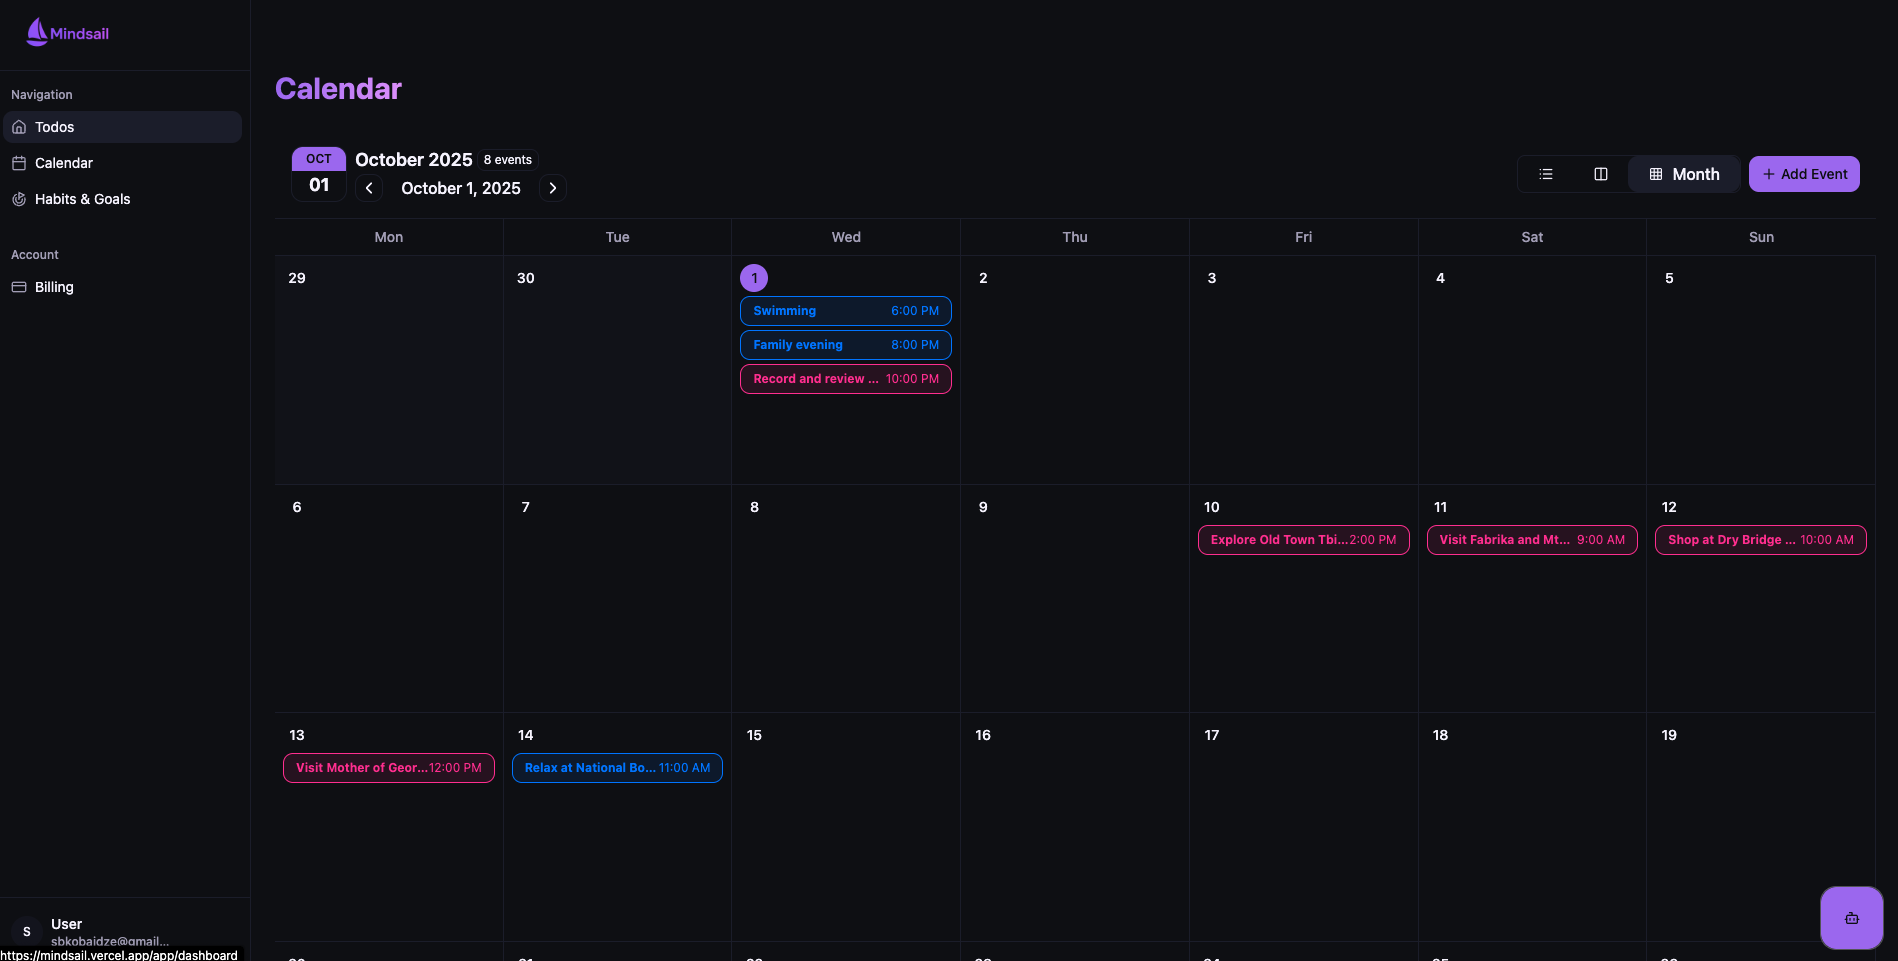Viewport: 1898px width, 961px height.
Task: Open Todos from the sidebar navigation
Action: [122, 127]
